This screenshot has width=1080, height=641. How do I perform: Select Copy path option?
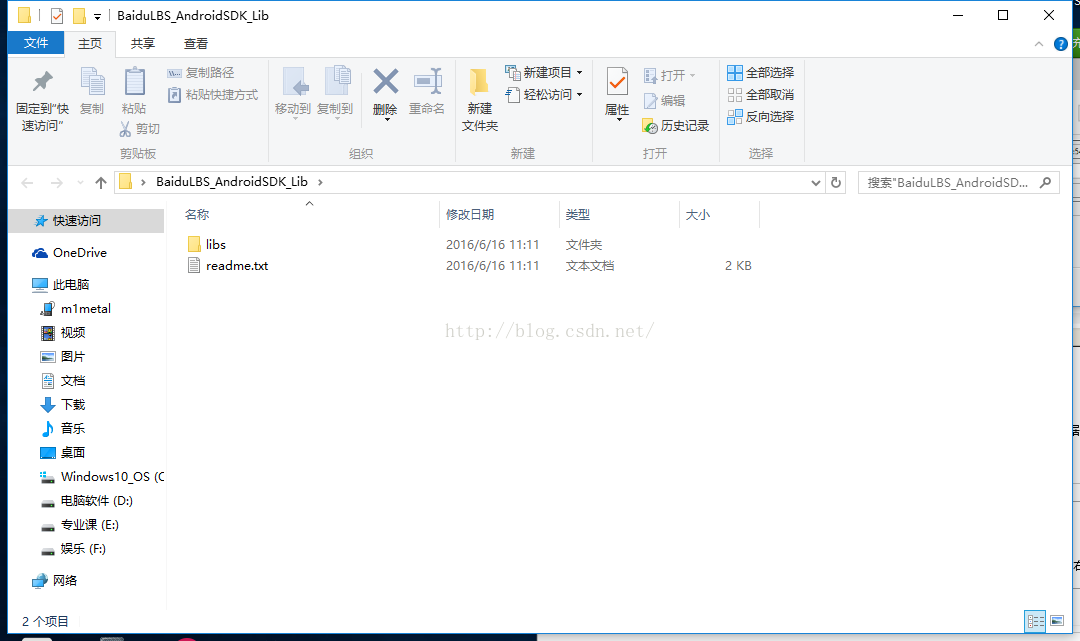click(x=201, y=72)
